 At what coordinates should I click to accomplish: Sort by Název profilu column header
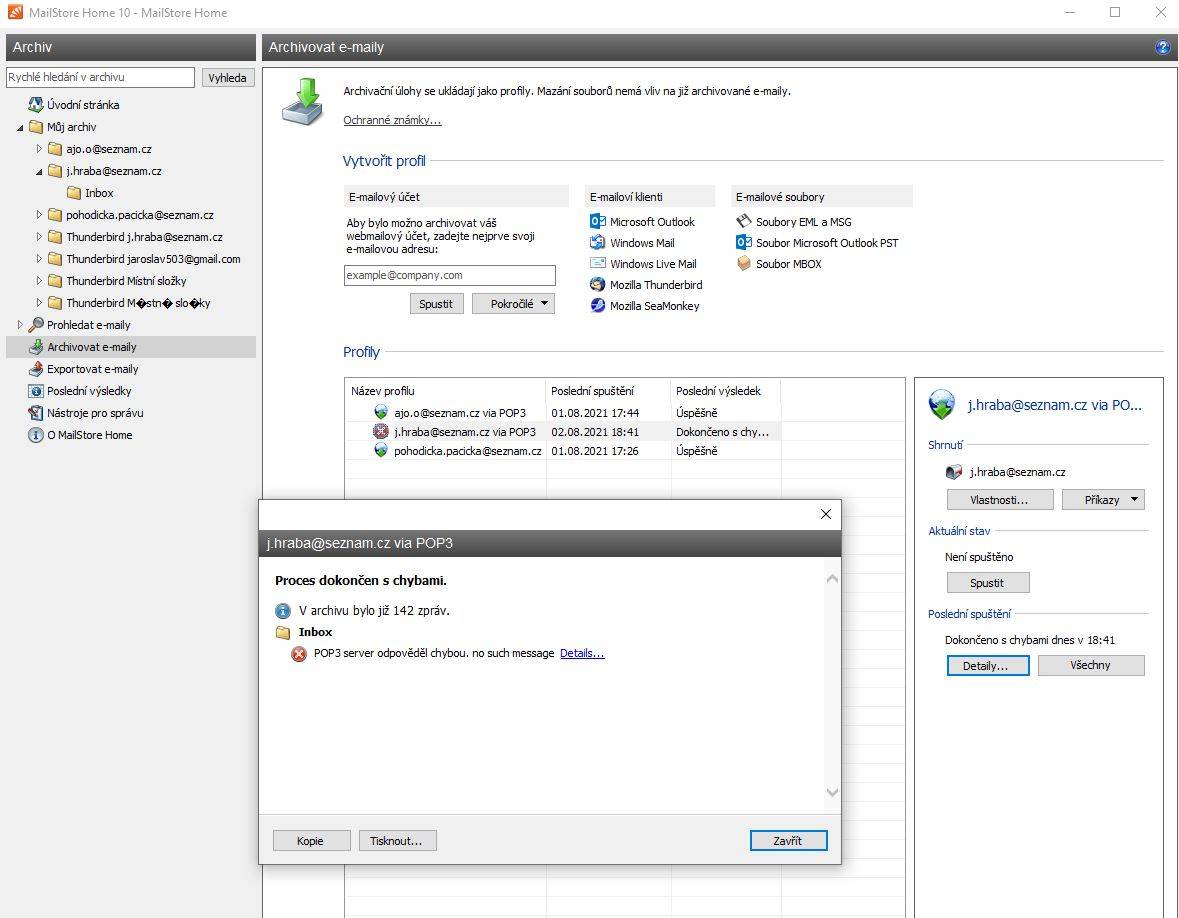(x=445, y=391)
